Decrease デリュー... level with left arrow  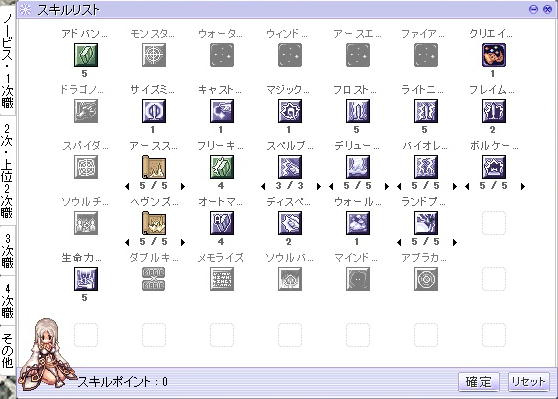click(331, 186)
